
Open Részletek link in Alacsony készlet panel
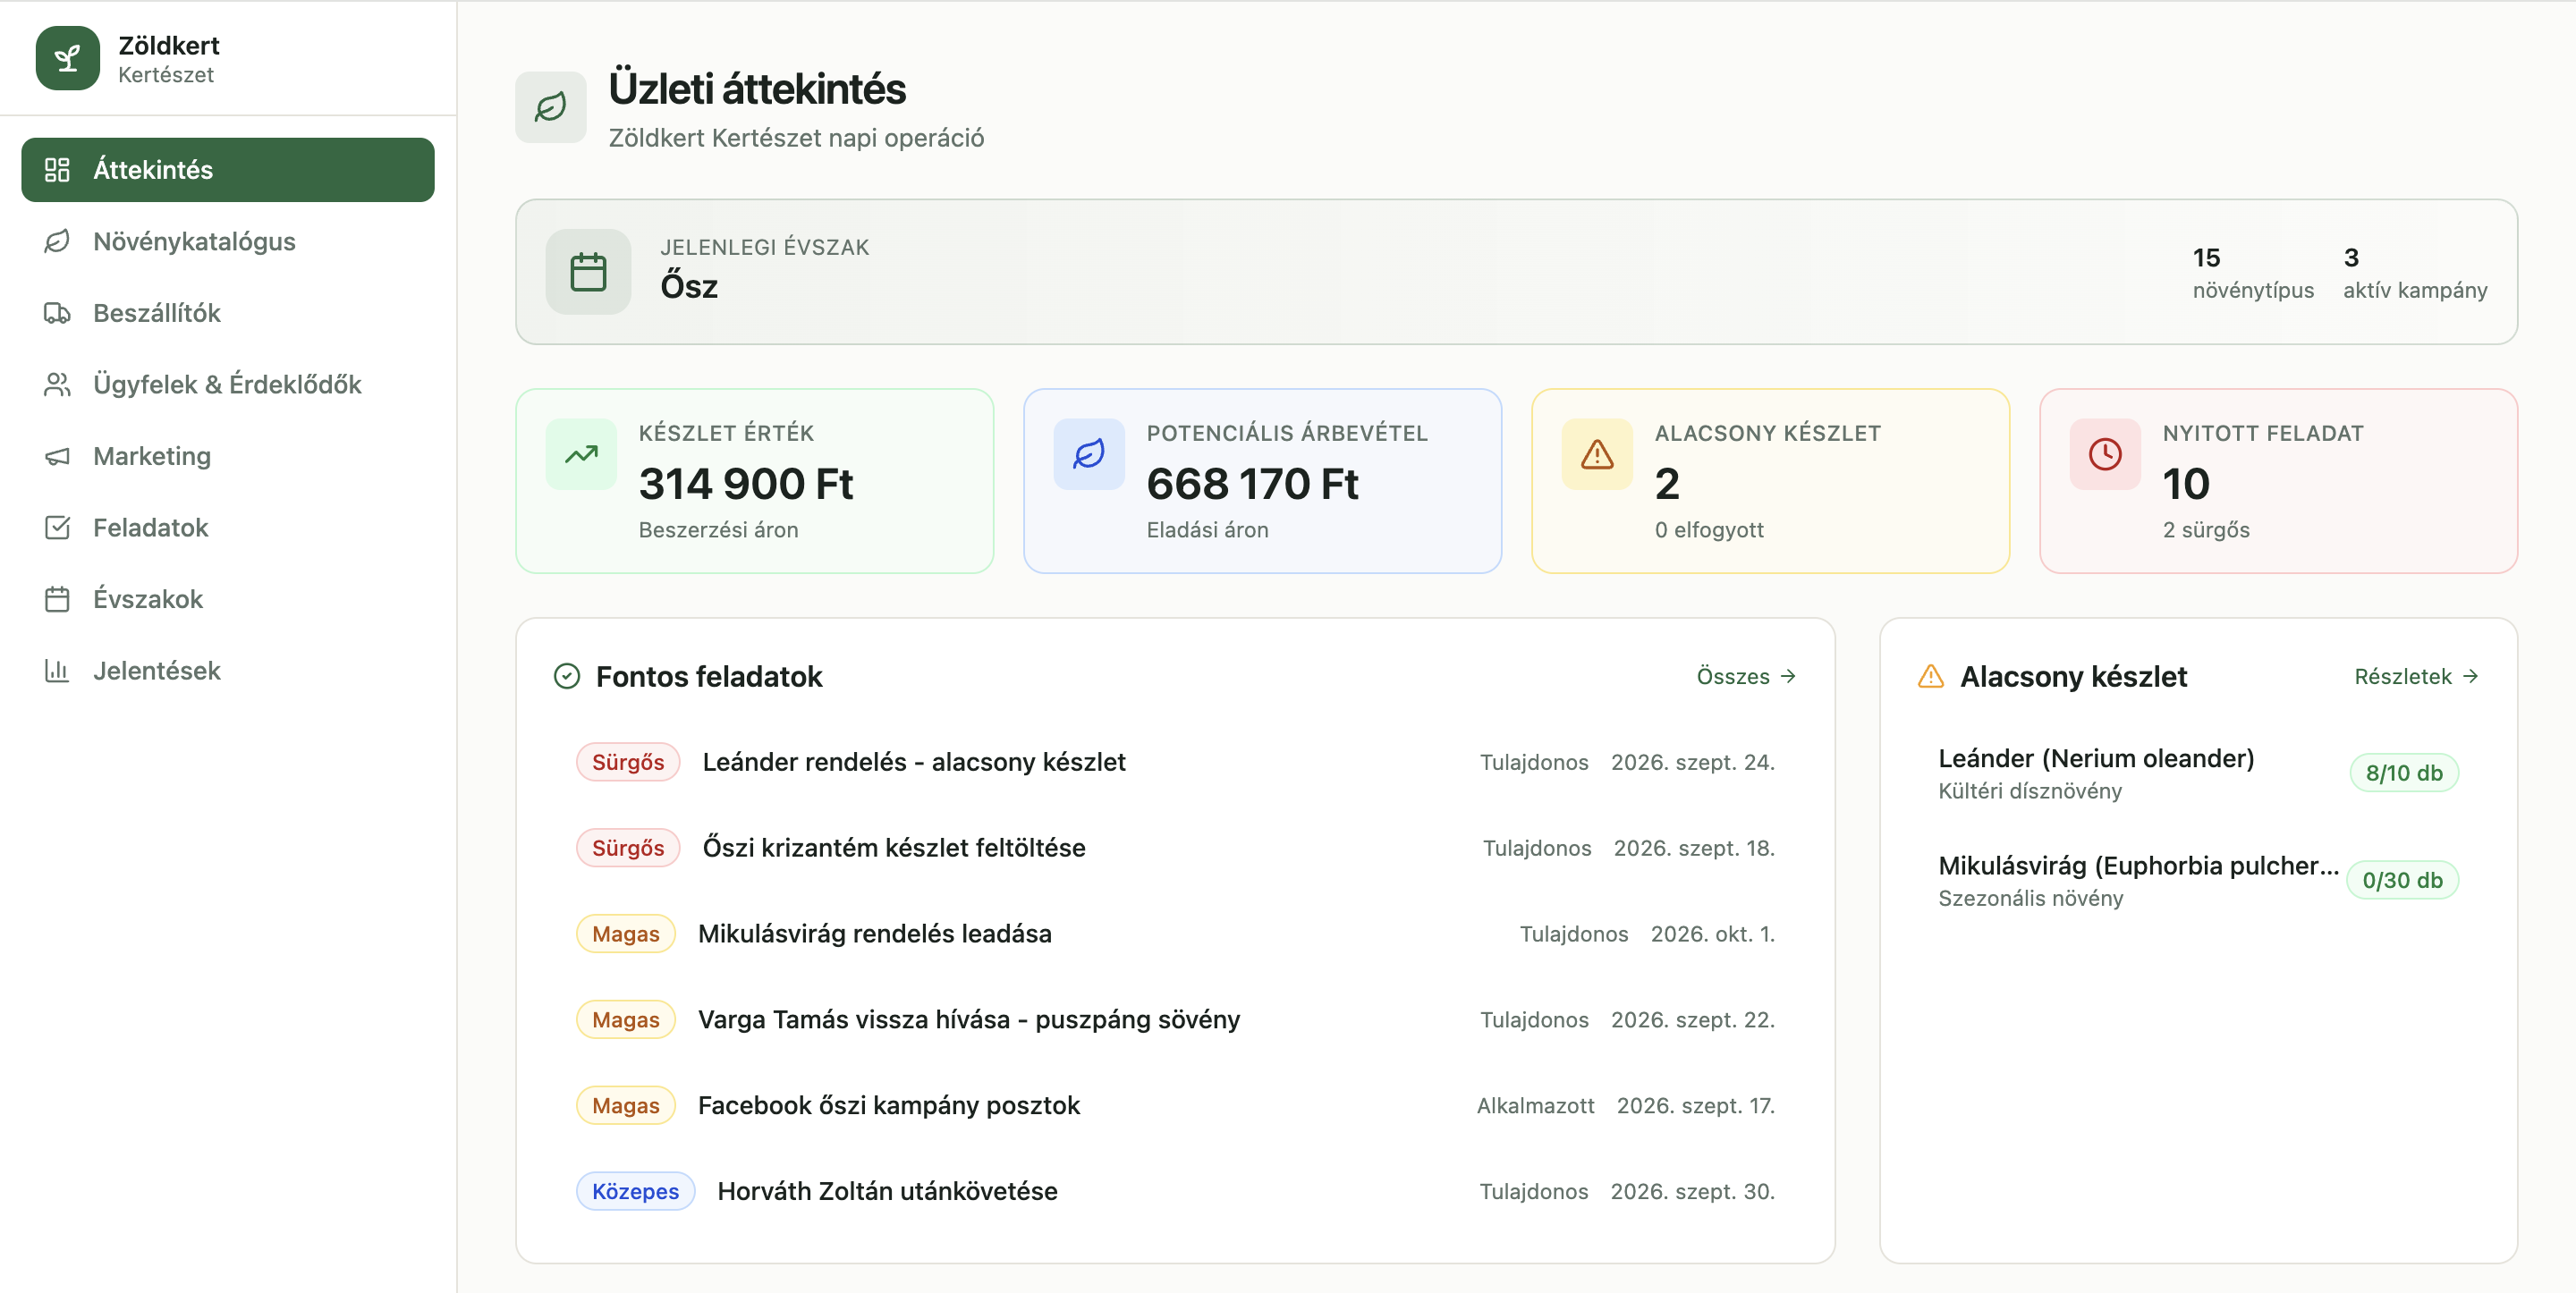coord(2416,677)
